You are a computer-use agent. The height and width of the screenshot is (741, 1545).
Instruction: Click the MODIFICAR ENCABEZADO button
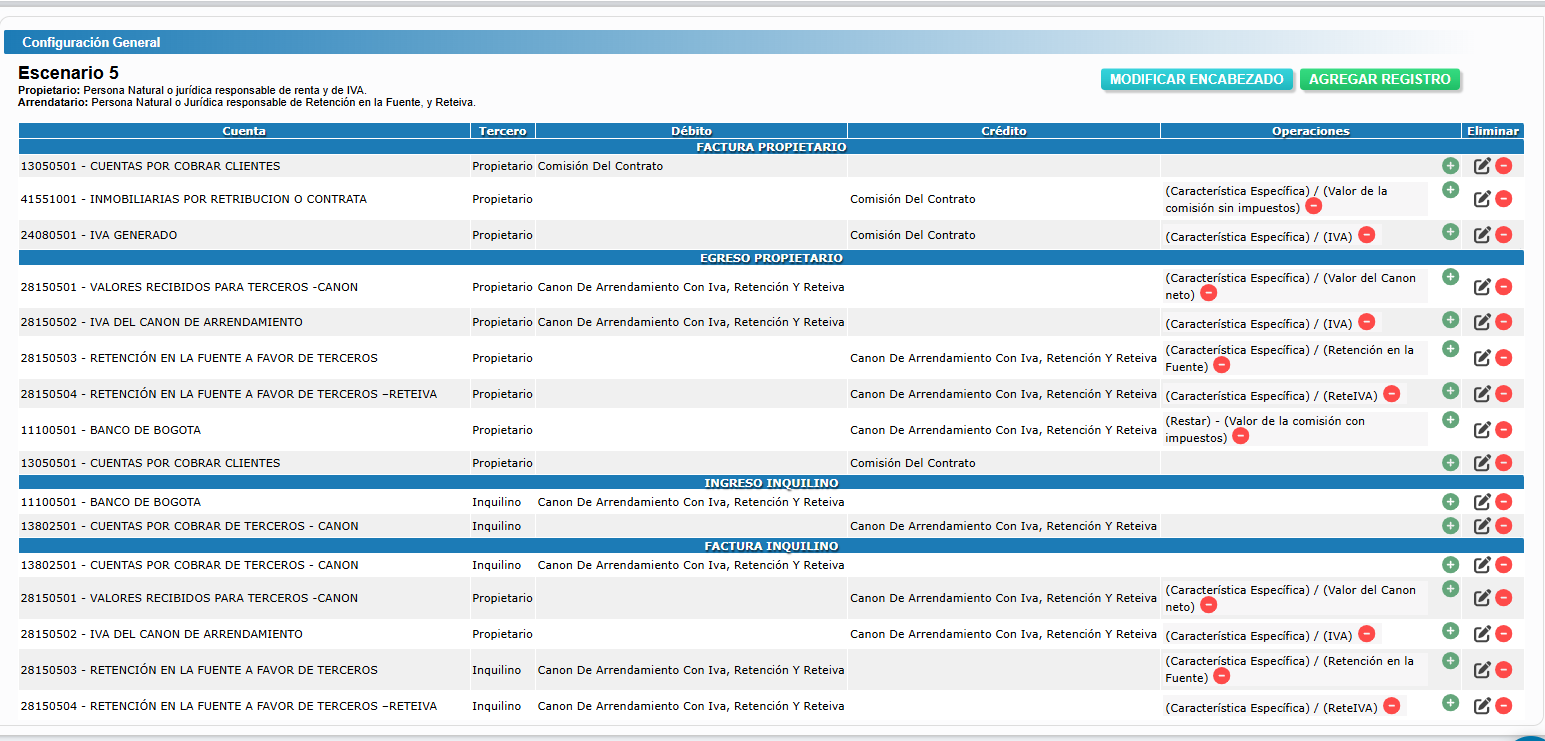(x=1196, y=79)
